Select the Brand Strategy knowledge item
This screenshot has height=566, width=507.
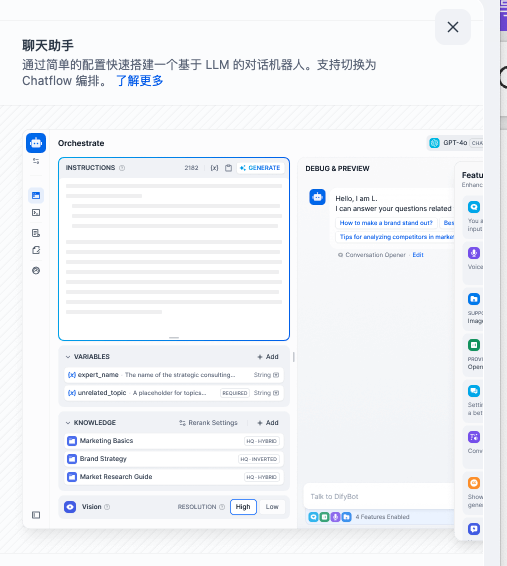(174, 459)
